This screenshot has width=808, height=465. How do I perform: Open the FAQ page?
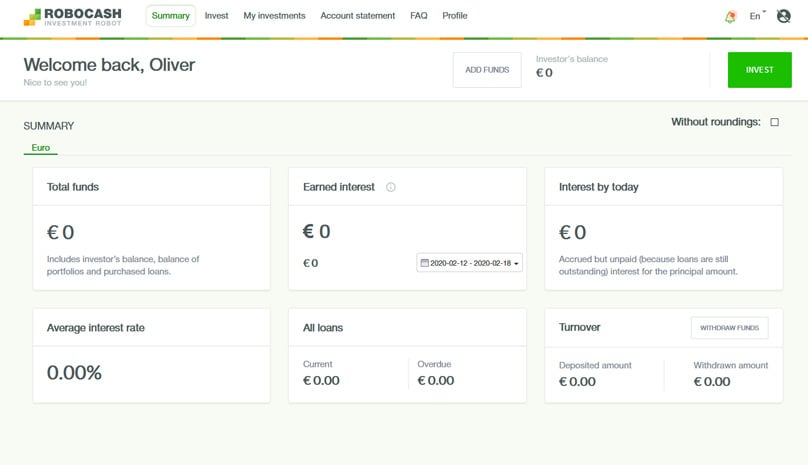[x=418, y=16]
